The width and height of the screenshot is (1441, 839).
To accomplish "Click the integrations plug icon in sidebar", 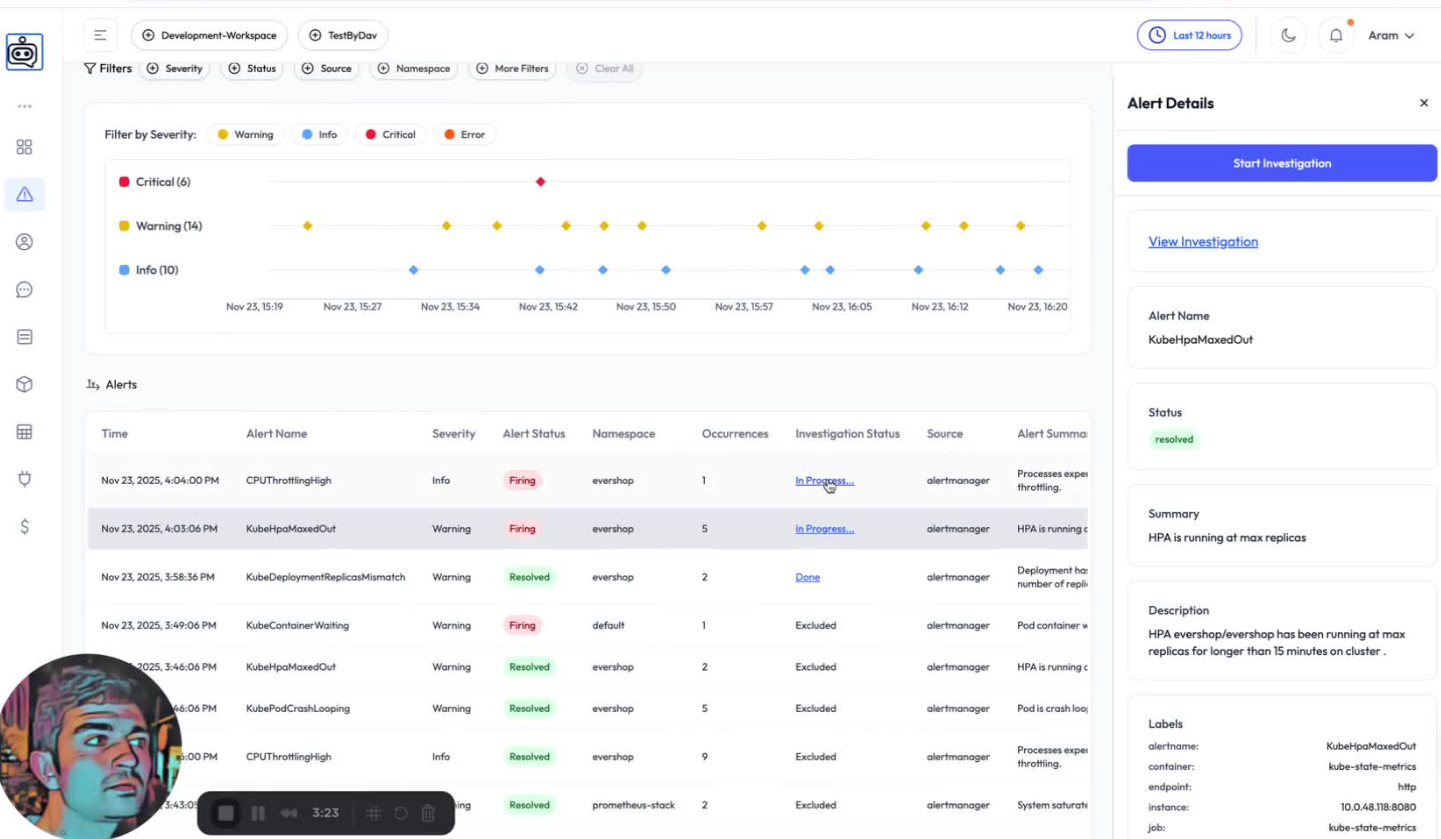I will coord(25,479).
